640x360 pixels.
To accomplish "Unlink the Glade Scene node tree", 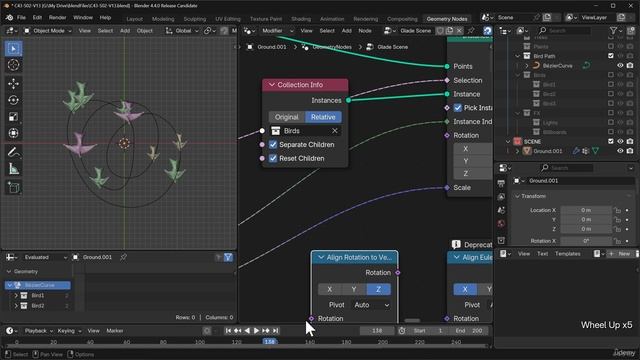I will [x=460, y=31].
